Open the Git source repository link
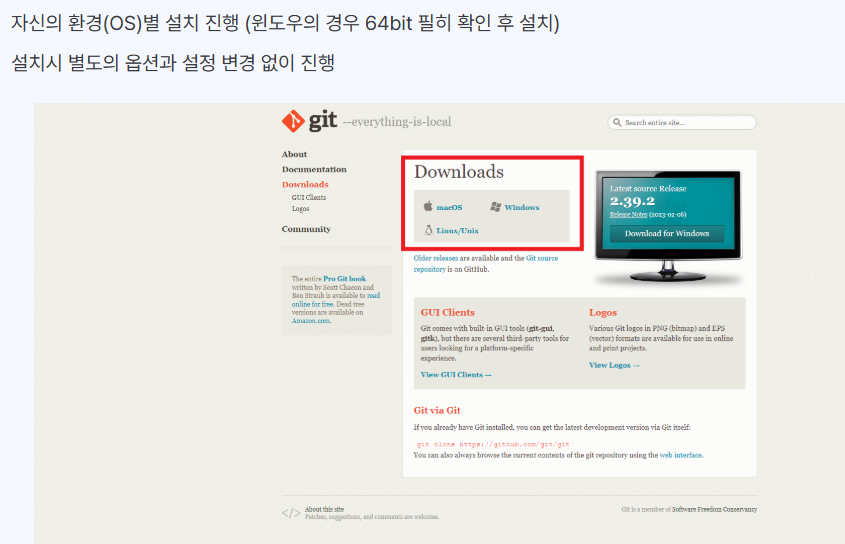The height and width of the screenshot is (544, 845). pyautogui.click(x=542, y=258)
